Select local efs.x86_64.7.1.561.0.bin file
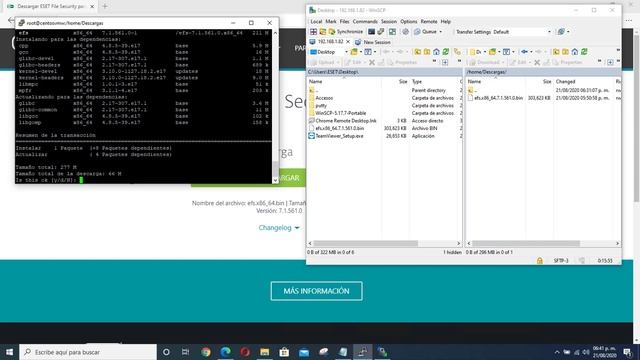Screen dimensions: 640x360 pyautogui.click(x=339, y=128)
